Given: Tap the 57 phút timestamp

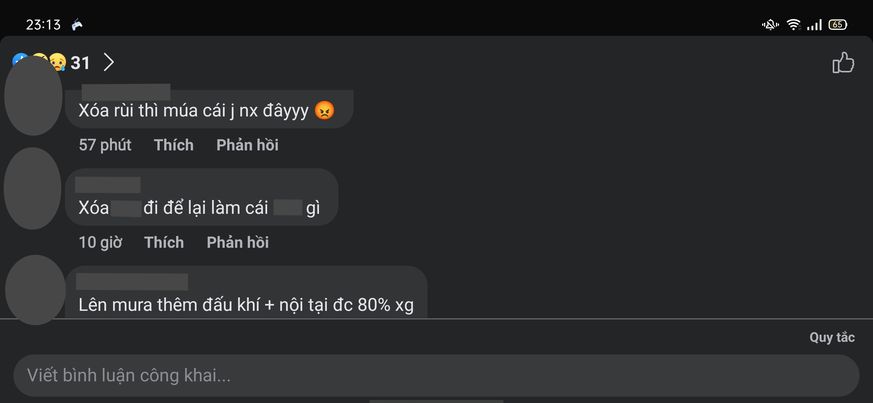Looking at the screenshot, I should 104,145.
